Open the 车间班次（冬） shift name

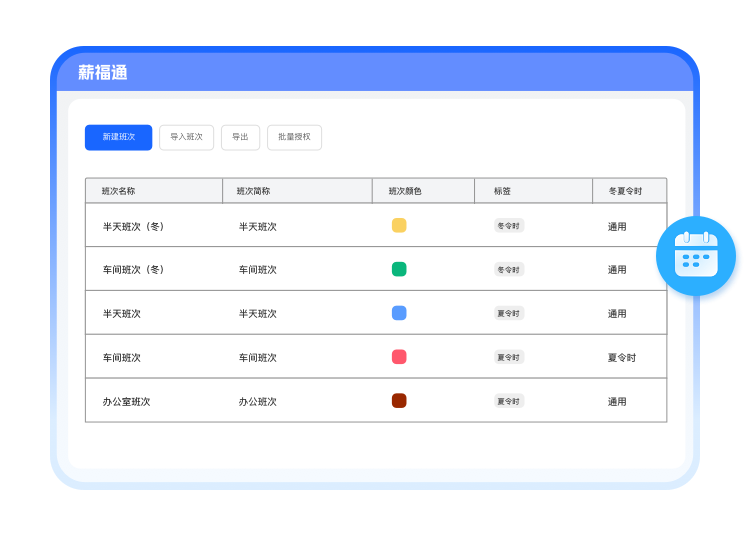[x=133, y=270]
